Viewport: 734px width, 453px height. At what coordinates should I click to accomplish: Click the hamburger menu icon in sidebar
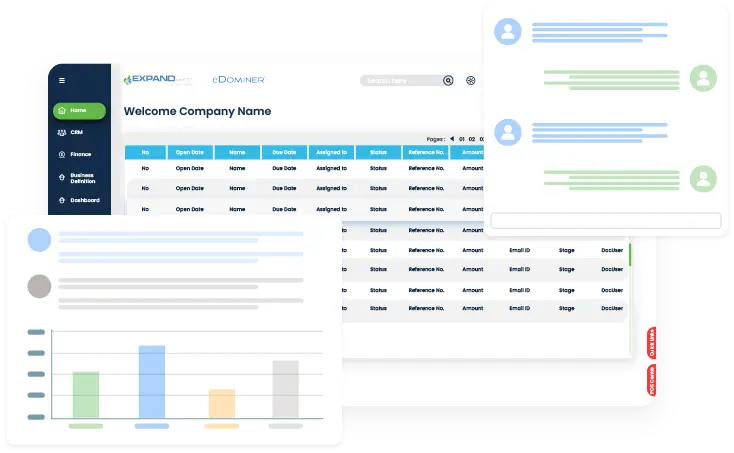click(x=62, y=80)
